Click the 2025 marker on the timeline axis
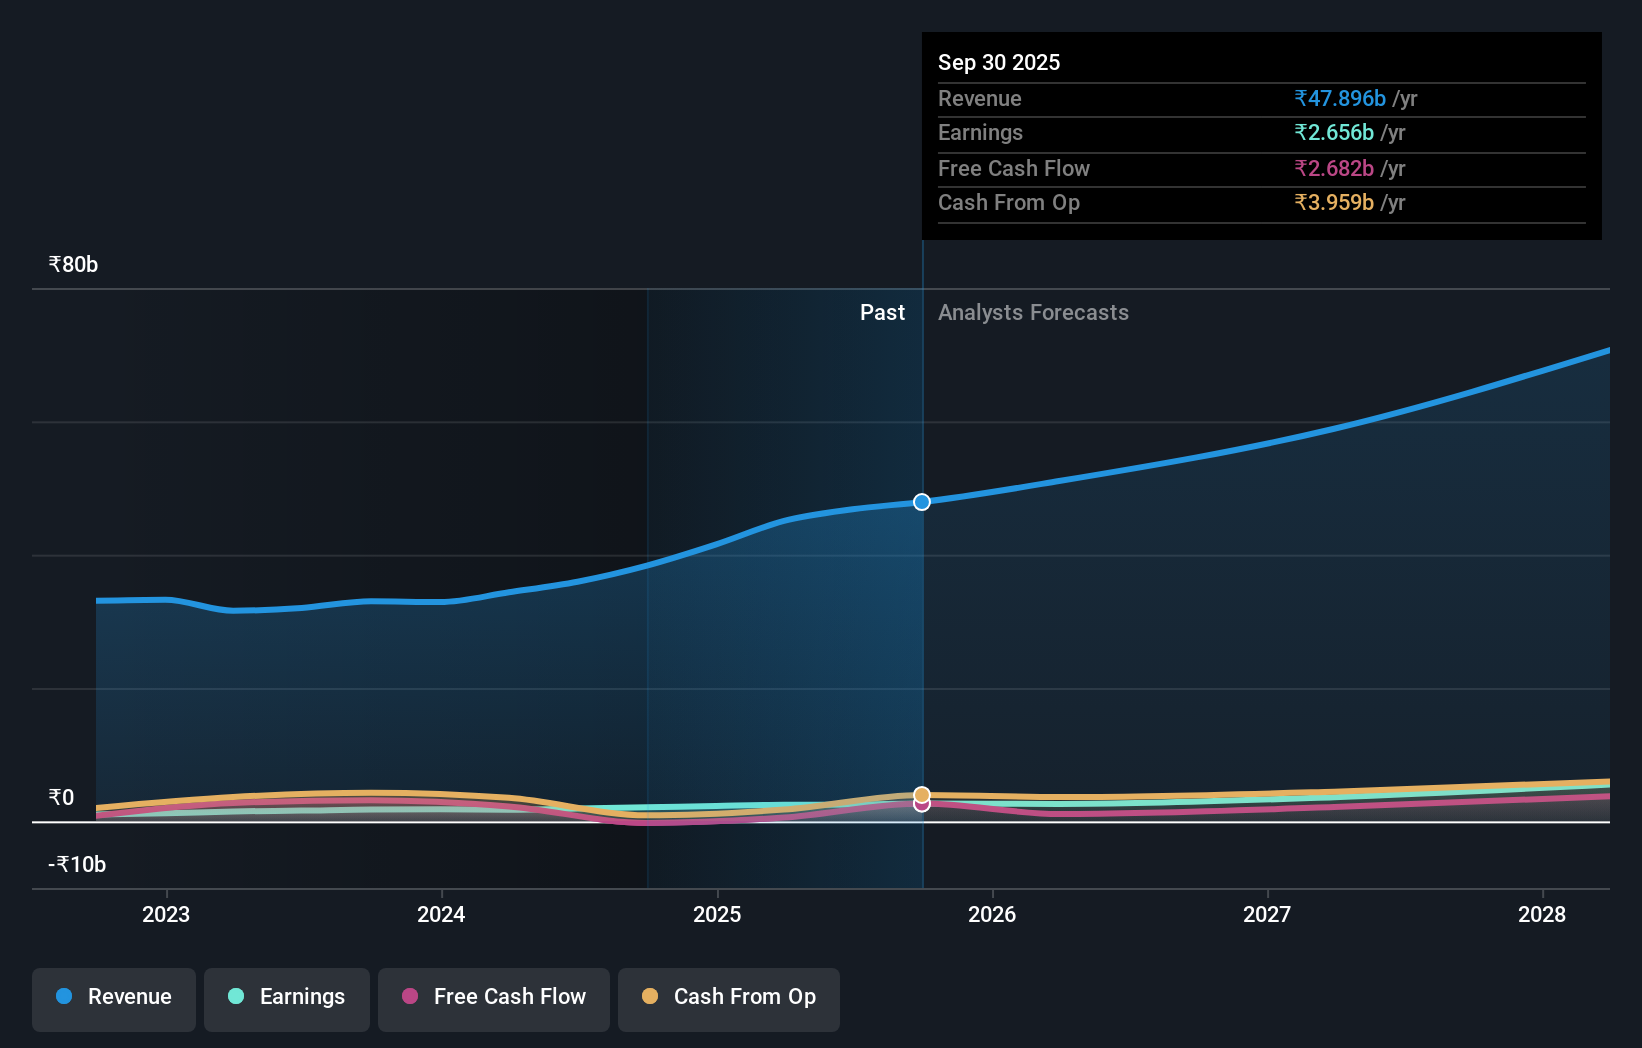This screenshot has width=1642, height=1048. coord(716,914)
